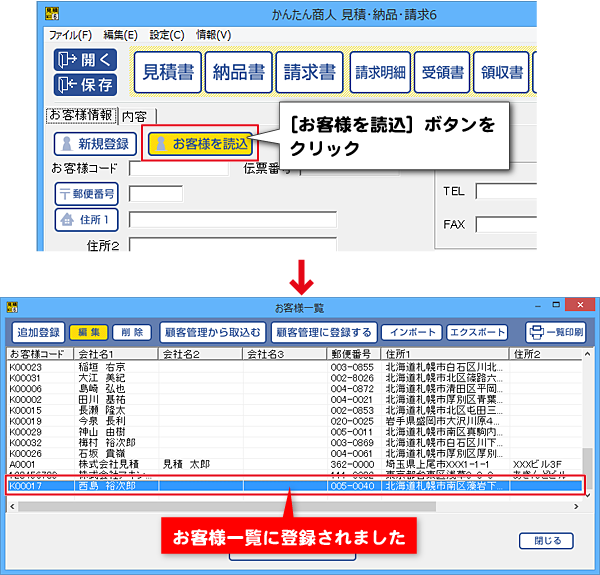Select the 請求書 button
600x575 pixels.
click(310, 72)
